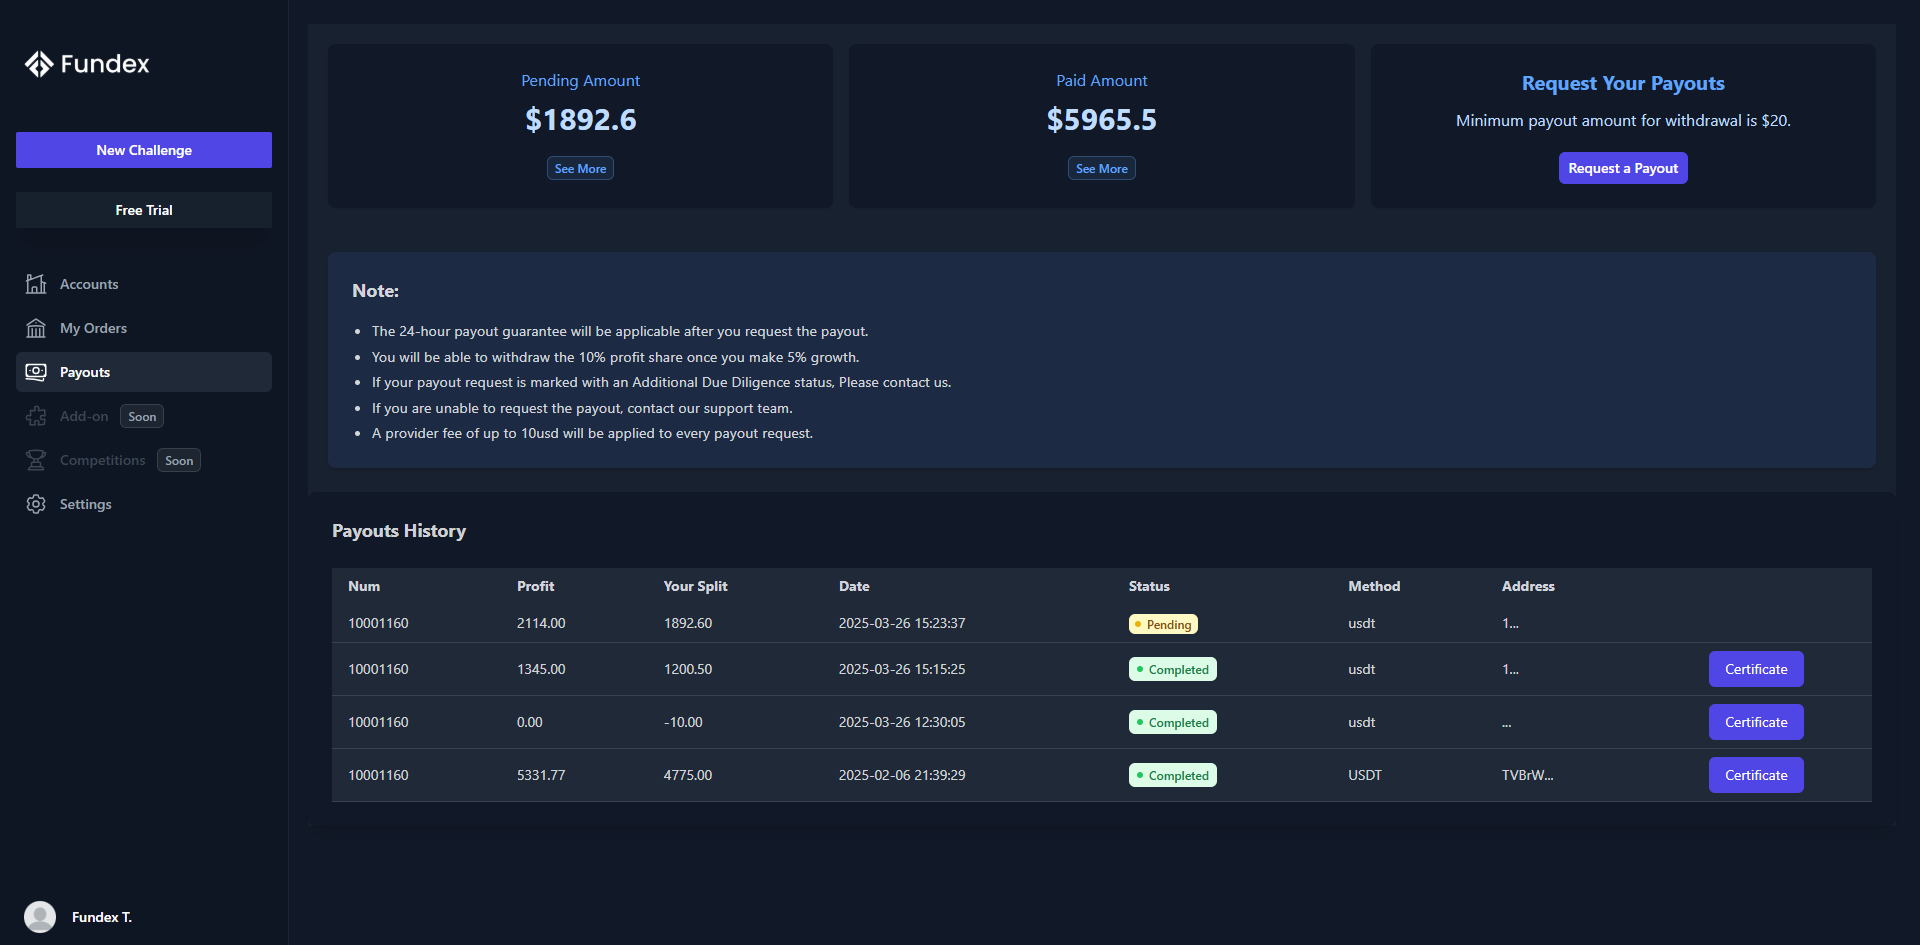Click the Fundex logo

point(86,63)
